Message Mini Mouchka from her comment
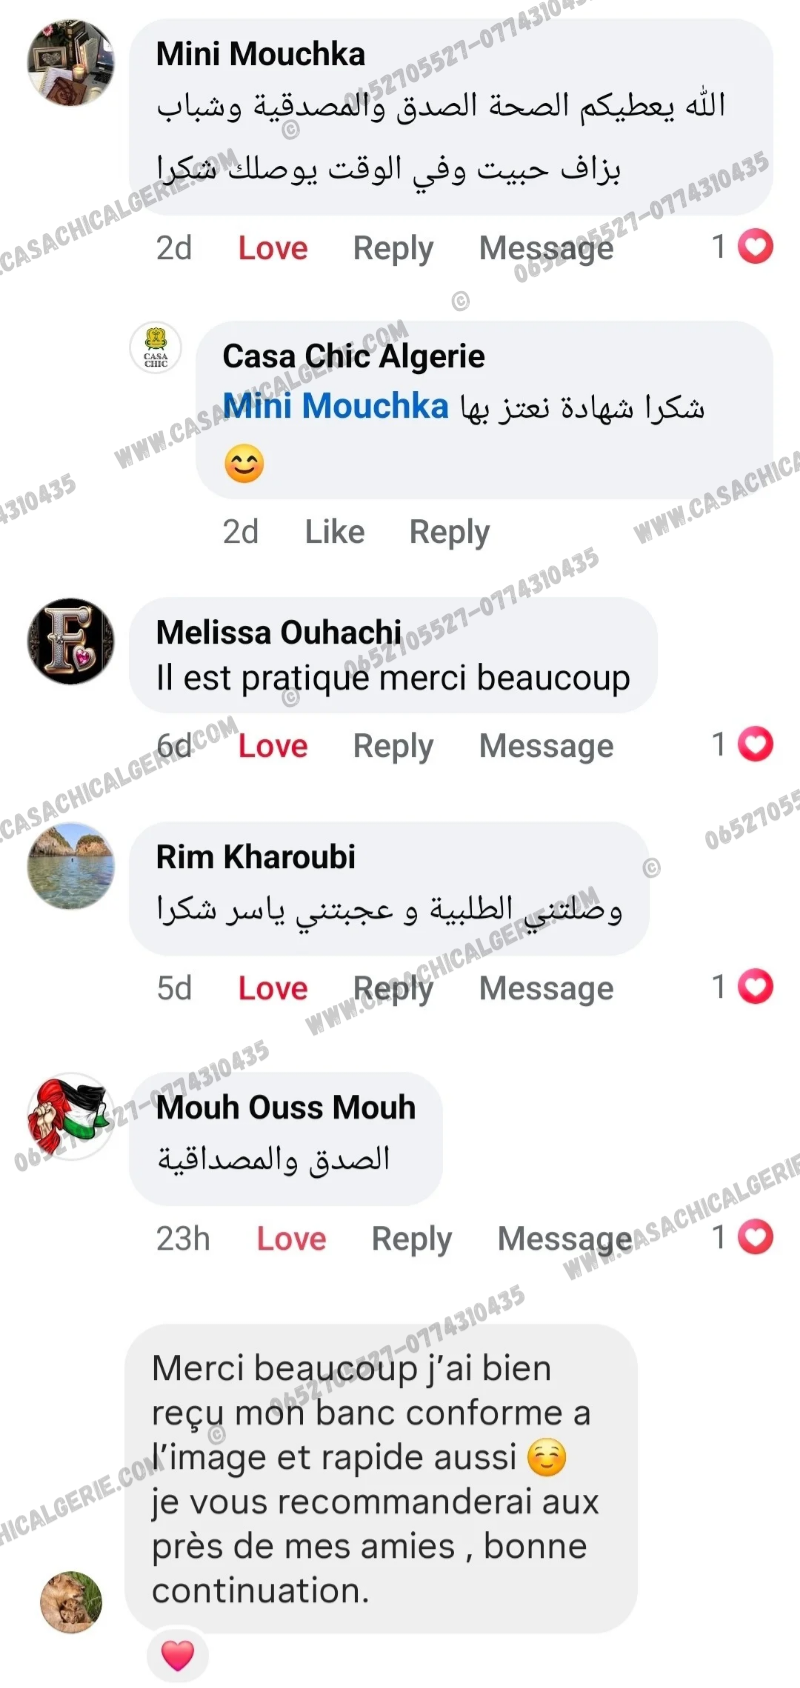The image size is (800, 1688). point(546,248)
